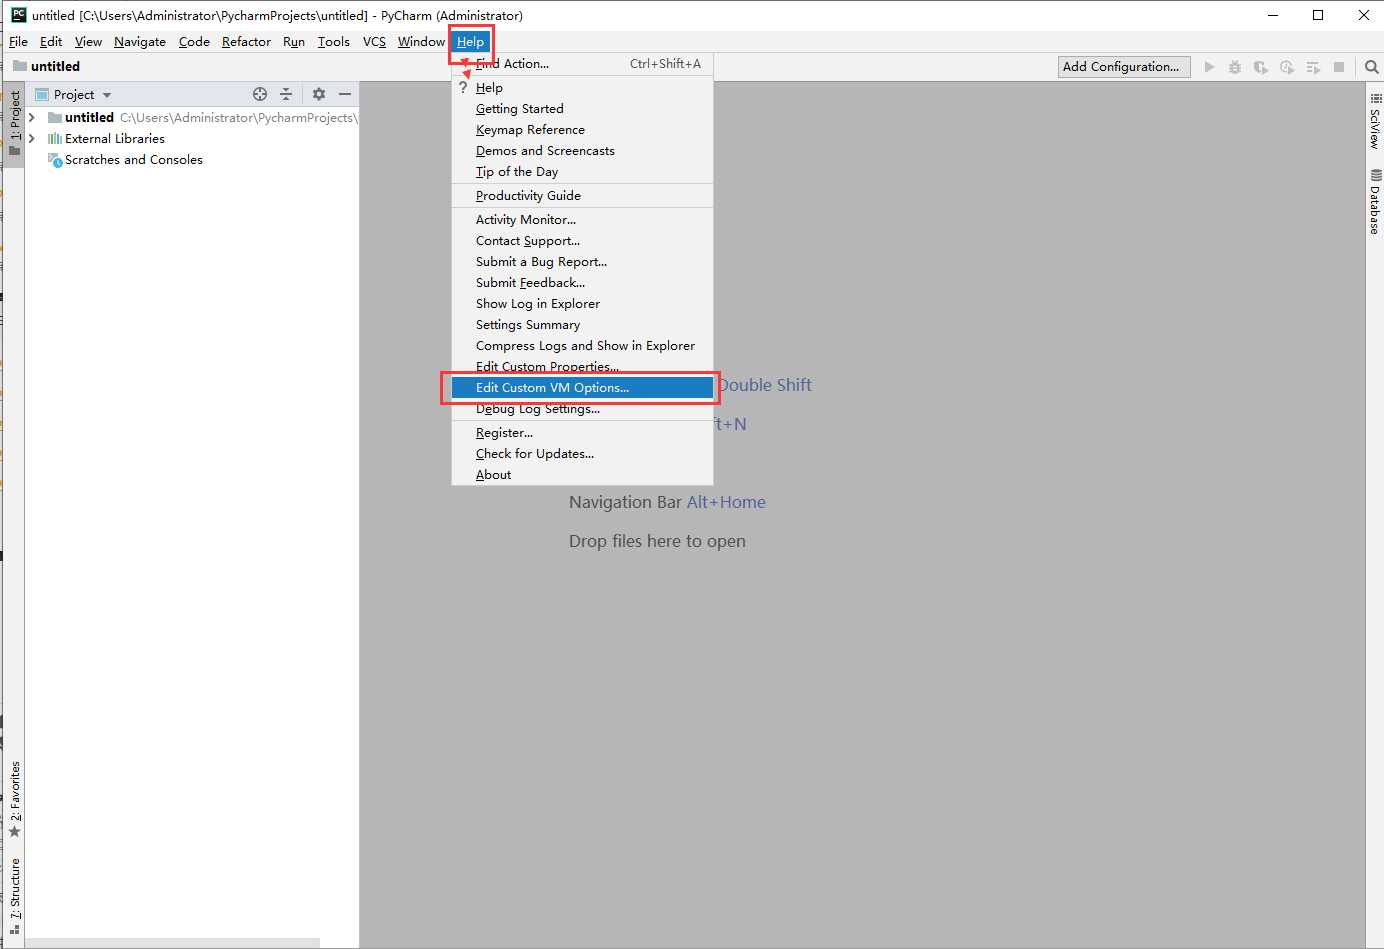Viewport: 1384px width, 949px height.
Task: Open the 7: Structure tool window tab
Action: [14, 895]
